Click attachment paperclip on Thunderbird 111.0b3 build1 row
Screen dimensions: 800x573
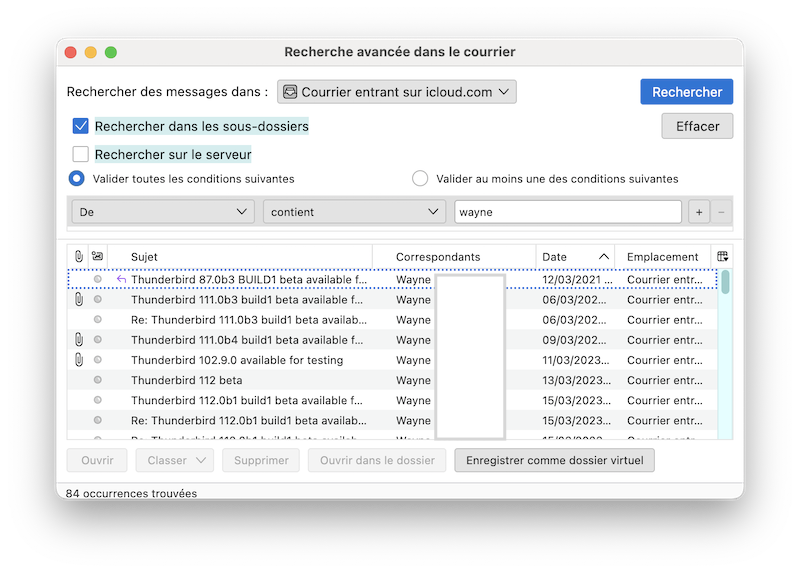pos(79,300)
